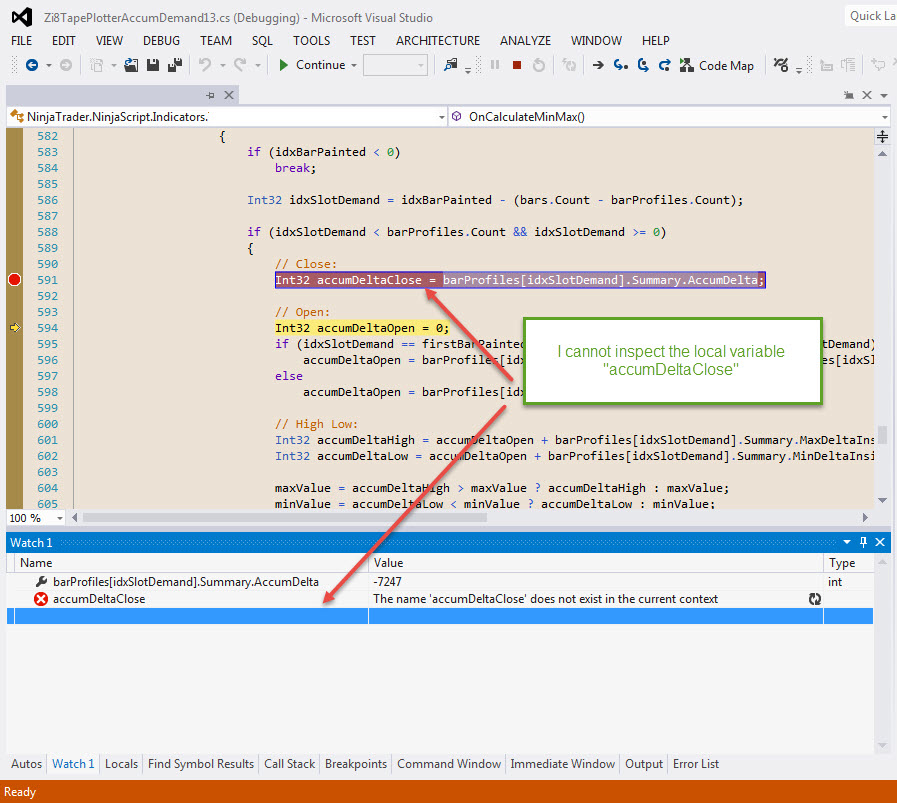The width and height of the screenshot is (897, 803).
Task: Open Code Map
Action: click(717, 65)
